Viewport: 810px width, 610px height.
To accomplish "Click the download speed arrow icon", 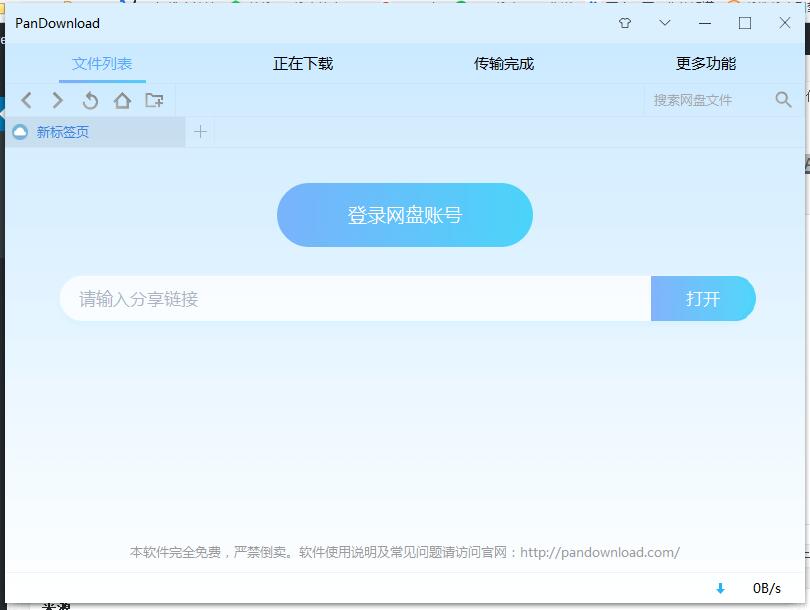I will point(720,588).
